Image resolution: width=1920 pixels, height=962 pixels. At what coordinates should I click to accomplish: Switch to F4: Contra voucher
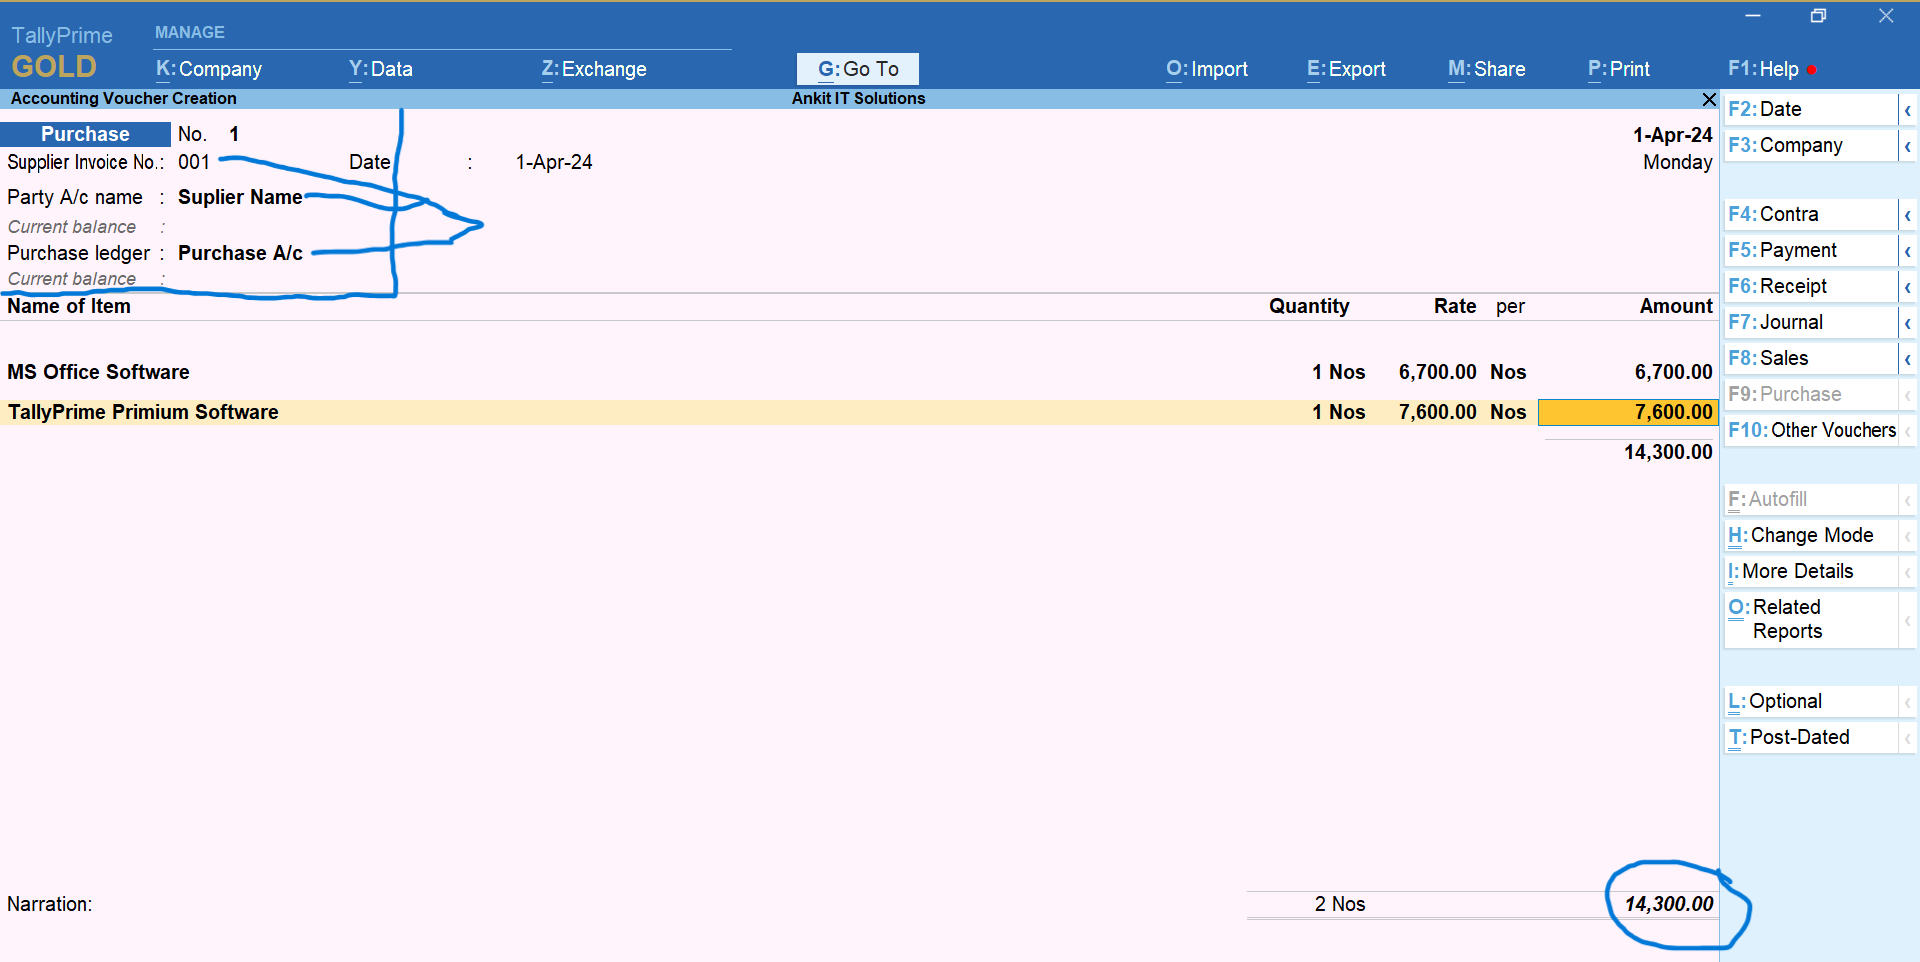[x=1810, y=214]
